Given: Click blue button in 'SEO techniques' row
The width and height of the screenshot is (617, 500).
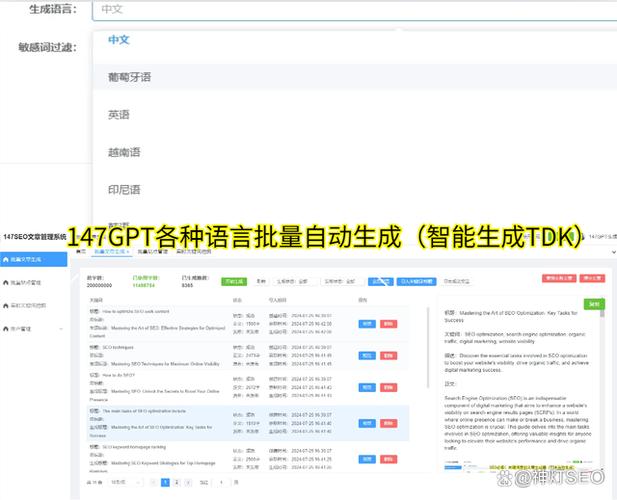Looking at the screenshot, I should (367, 356).
